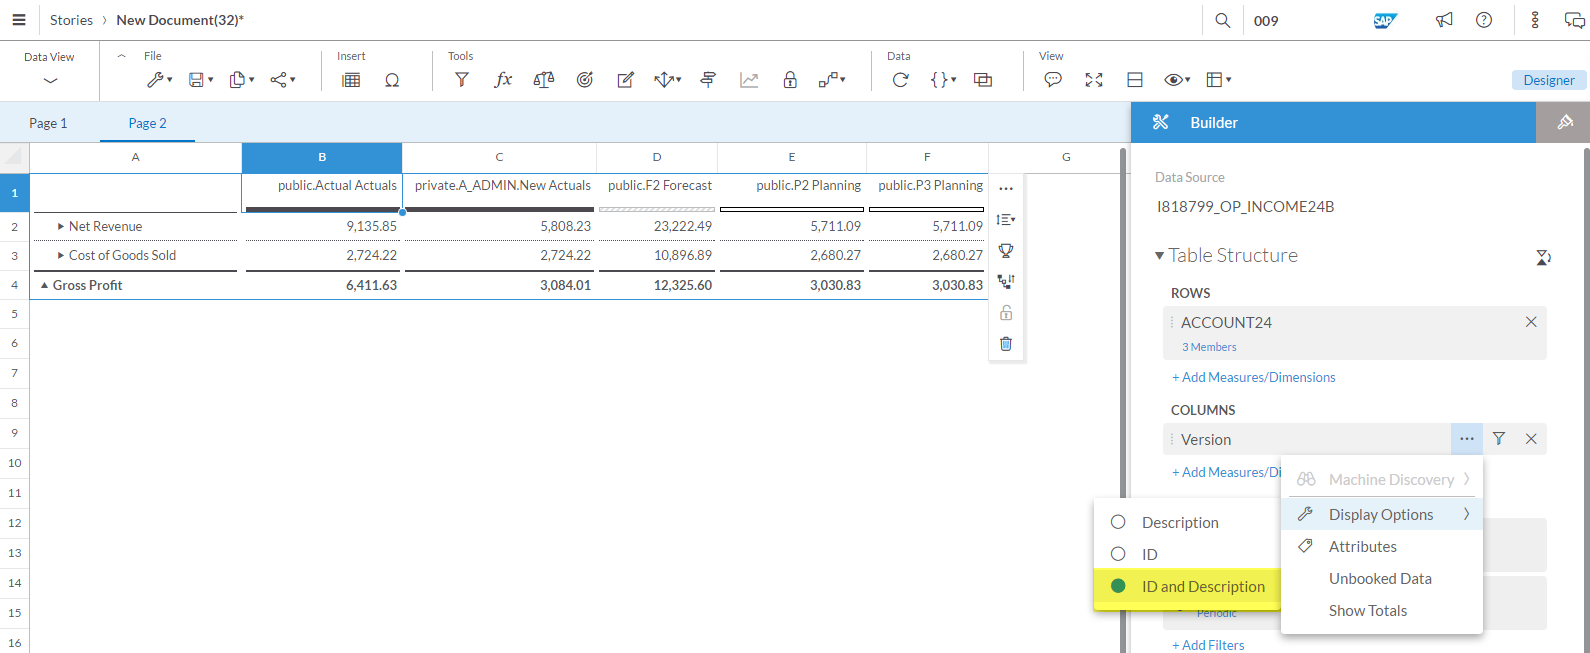This screenshot has height=653, width=1590.
Task: Click Add Measures/Dimensions link under ROWS
Action: pos(1254,377)
